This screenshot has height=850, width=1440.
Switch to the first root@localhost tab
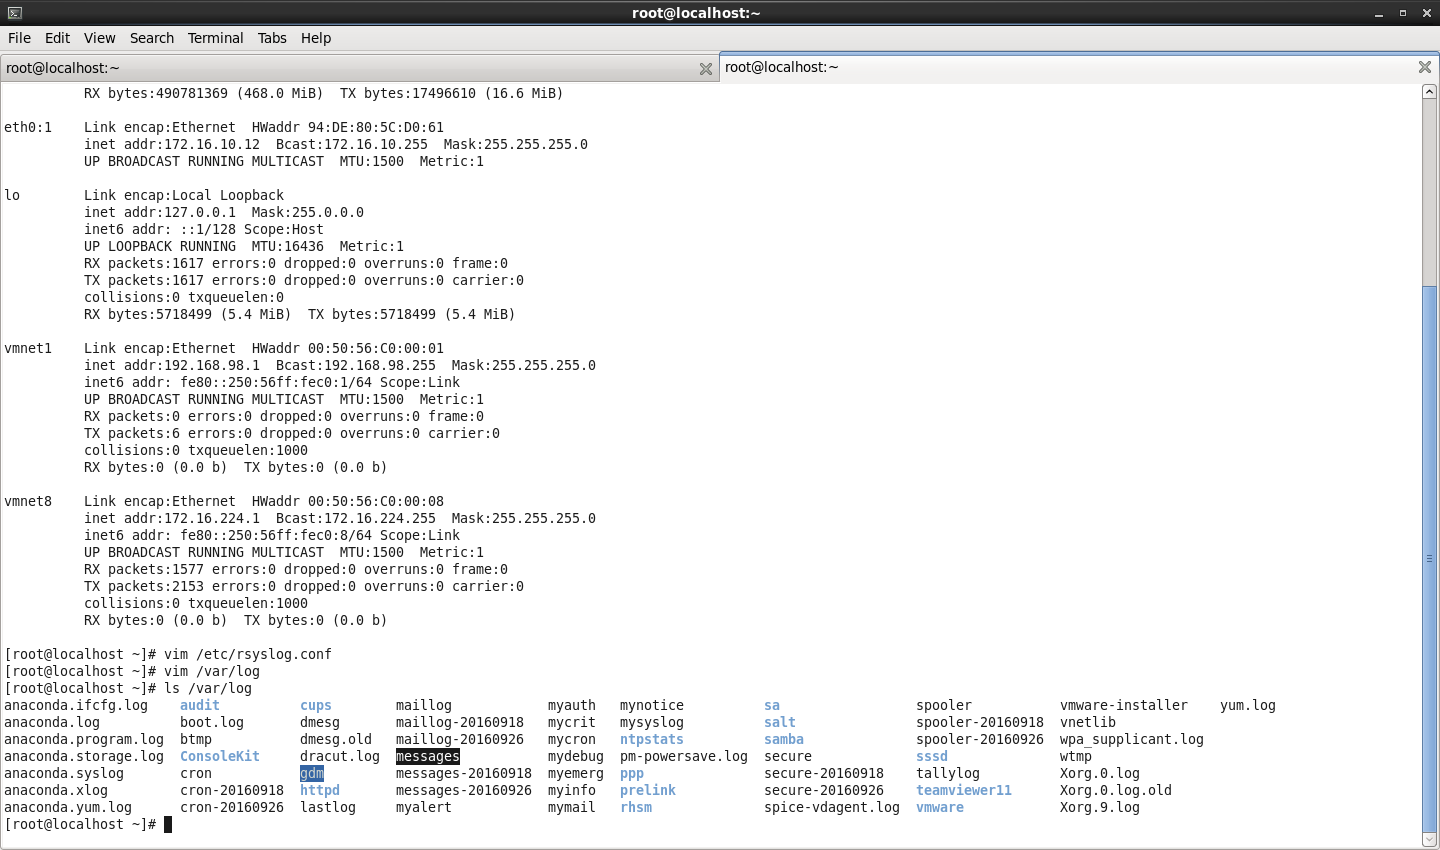point(359,68)
